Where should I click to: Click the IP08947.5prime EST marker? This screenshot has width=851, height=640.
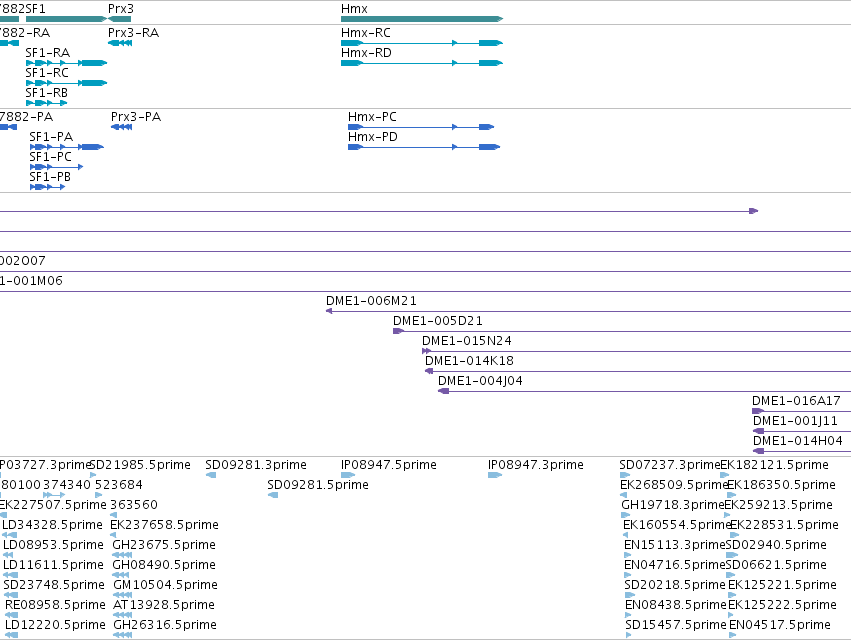(348, 475)
